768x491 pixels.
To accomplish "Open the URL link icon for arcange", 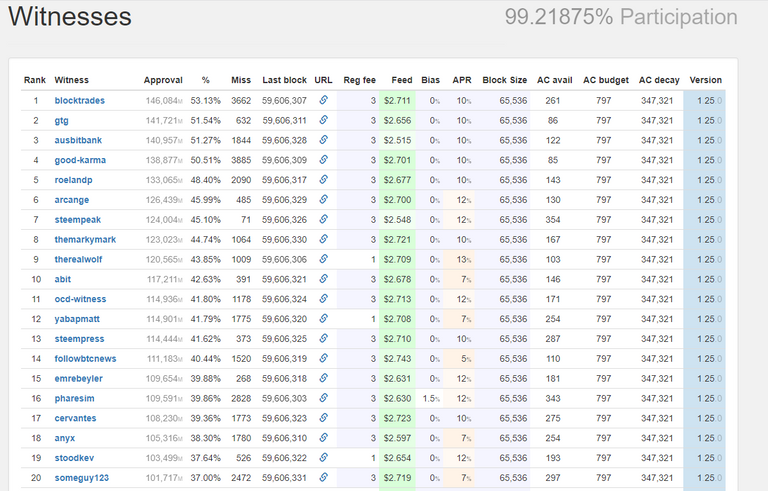I will (x=323, y=199).
